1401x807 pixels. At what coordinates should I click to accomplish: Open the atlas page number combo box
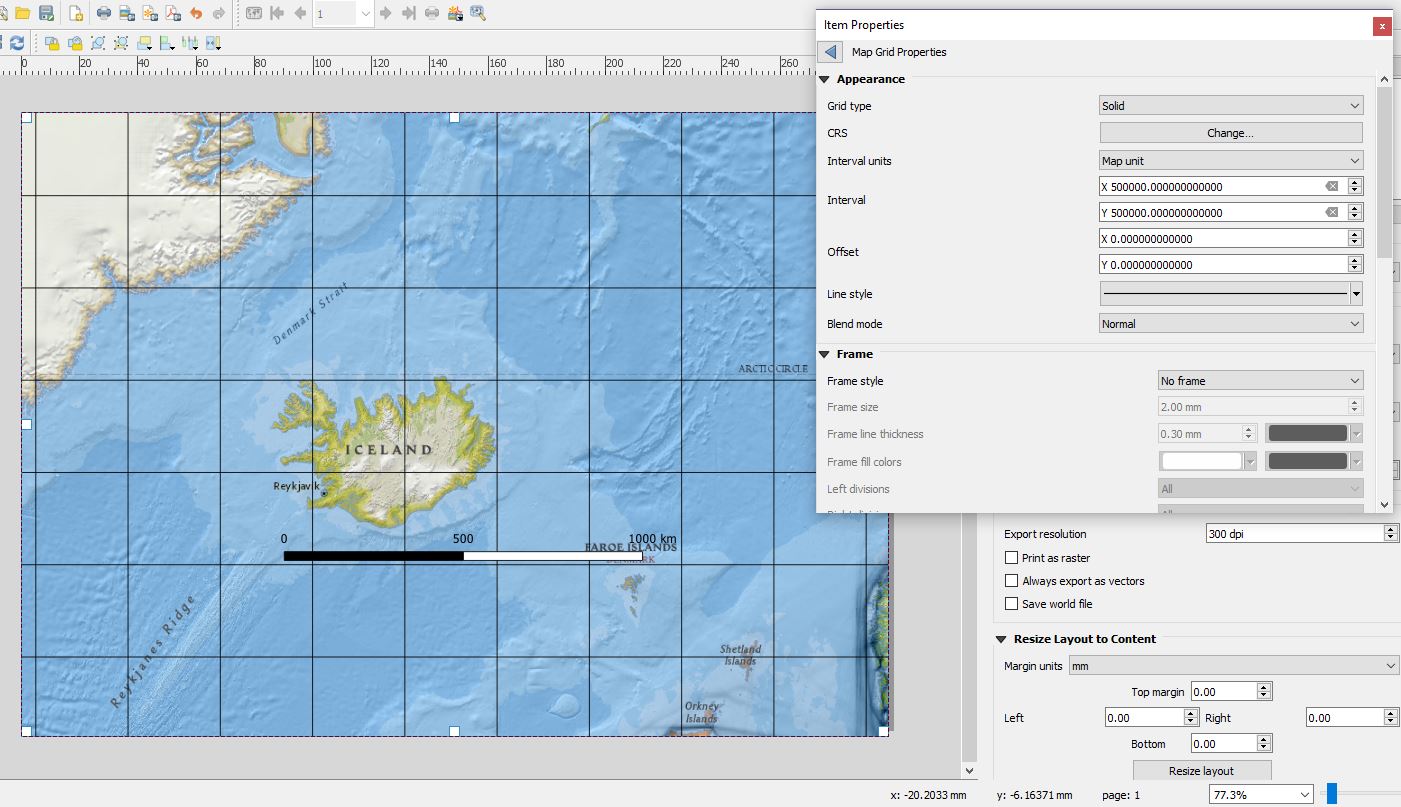343,14
